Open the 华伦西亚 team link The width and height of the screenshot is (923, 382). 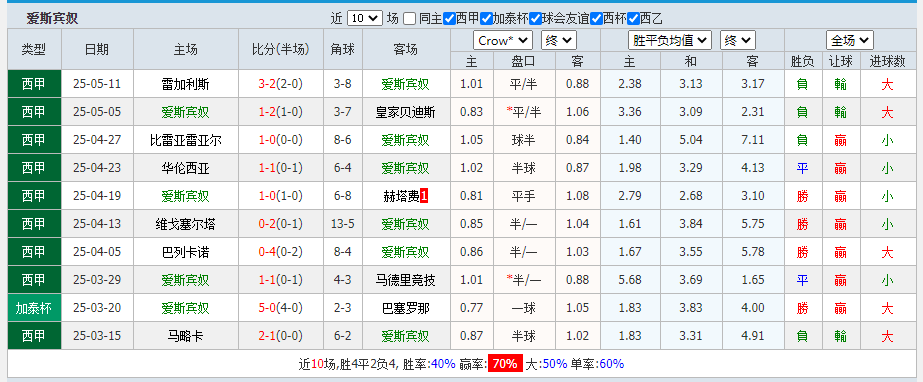click(x=185, y=168)
